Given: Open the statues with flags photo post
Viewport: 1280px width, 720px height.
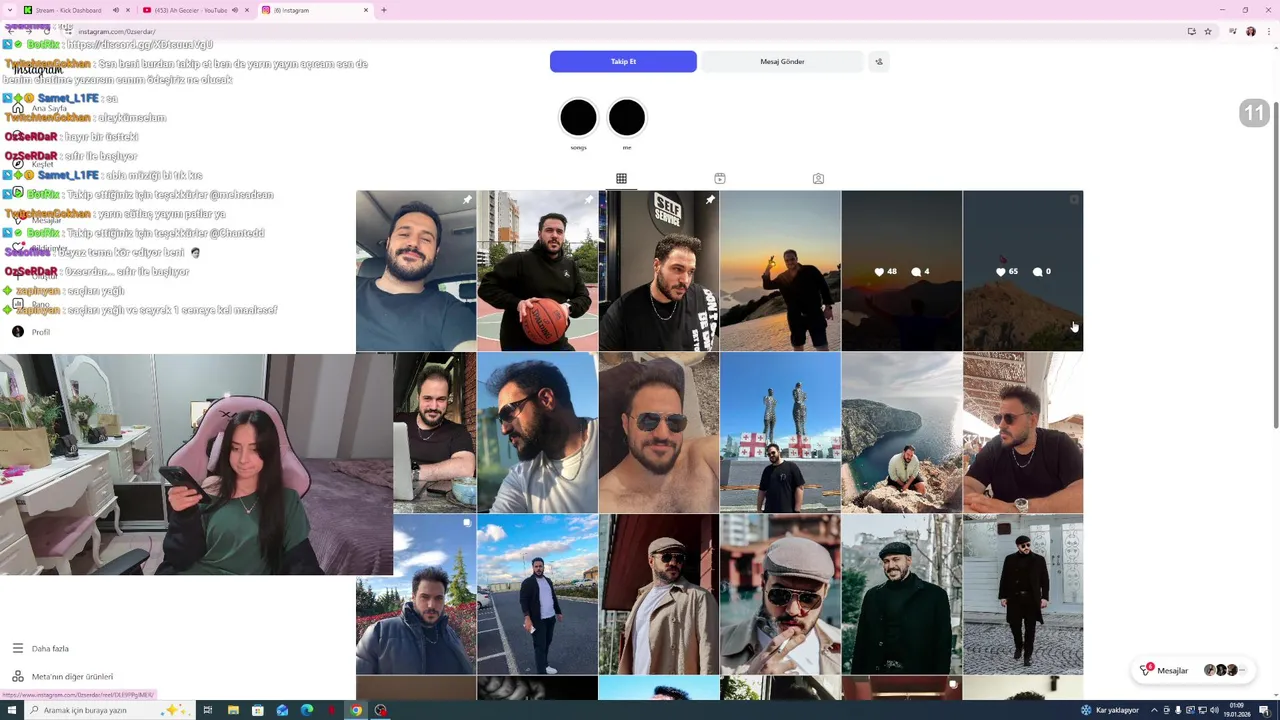Looking at the screenshot, I should [780, 433].
